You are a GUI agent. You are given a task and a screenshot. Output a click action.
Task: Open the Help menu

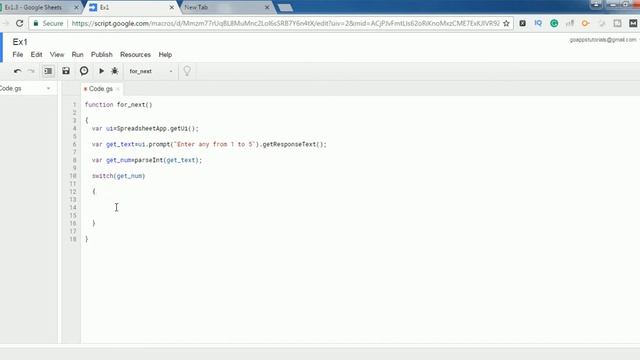pyautogui.click(x=165, y=55)
